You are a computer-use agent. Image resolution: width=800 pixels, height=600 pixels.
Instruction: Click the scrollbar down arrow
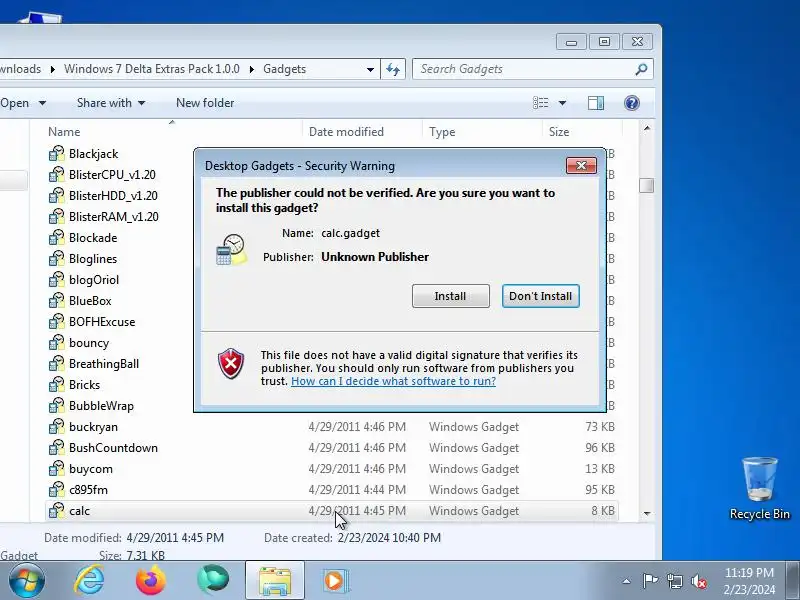(x=647, y=513)
